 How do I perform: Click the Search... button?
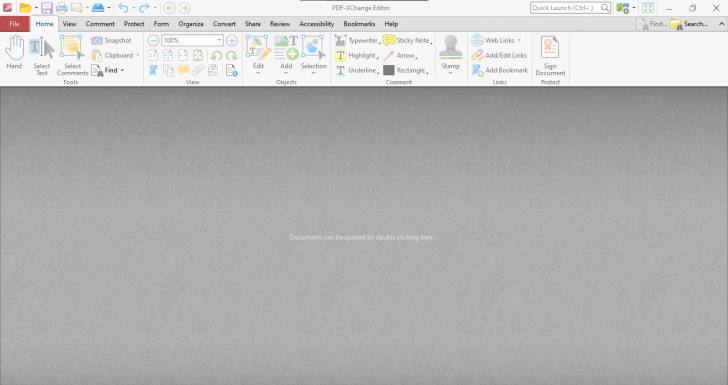click(689, 24)
